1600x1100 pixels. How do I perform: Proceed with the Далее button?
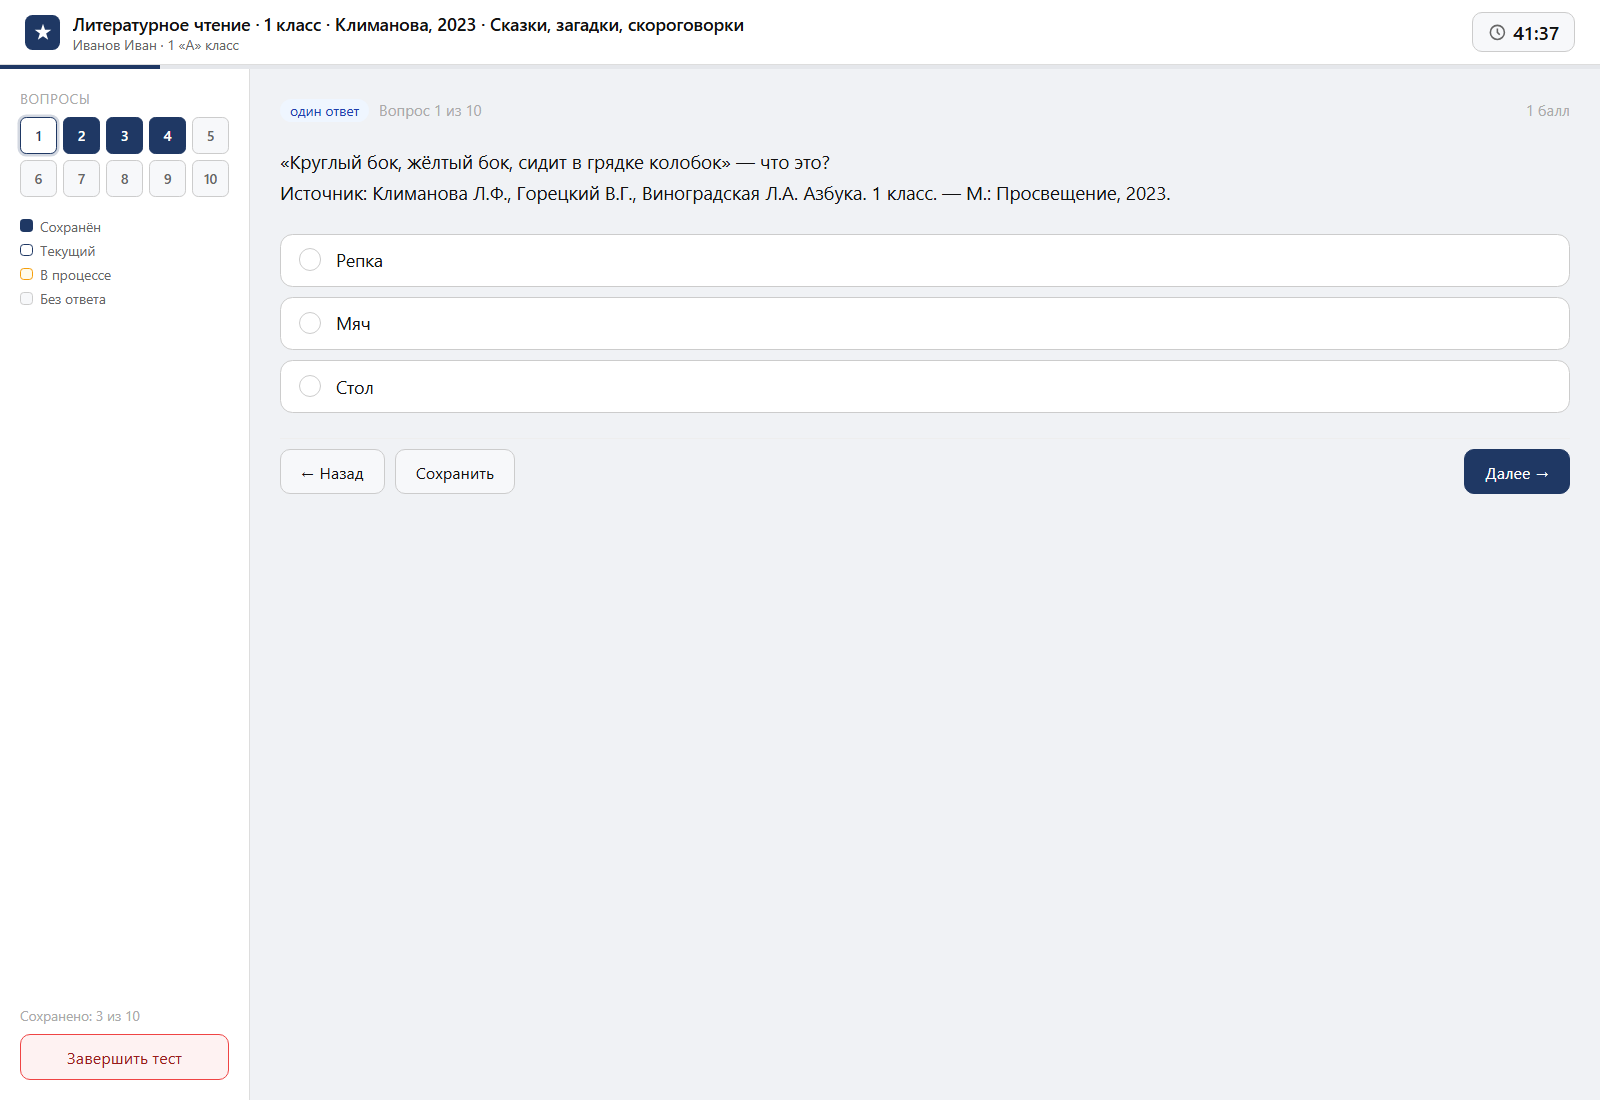click(x=1516, y=472)
